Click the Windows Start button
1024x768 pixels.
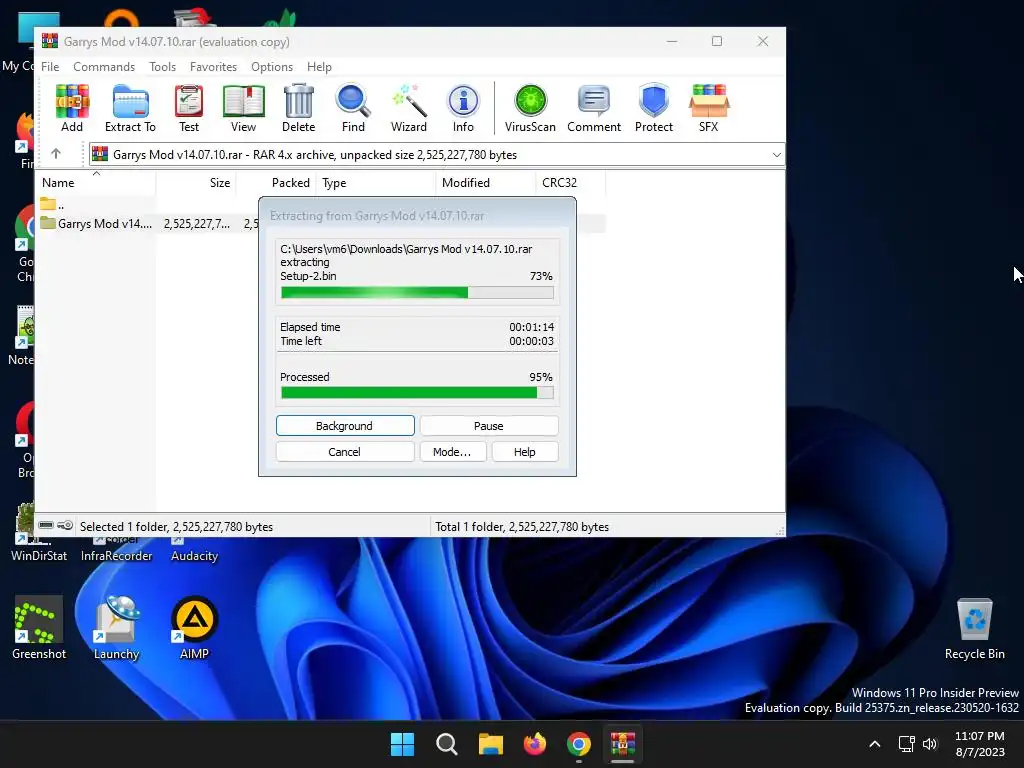[x=402, y=744]
